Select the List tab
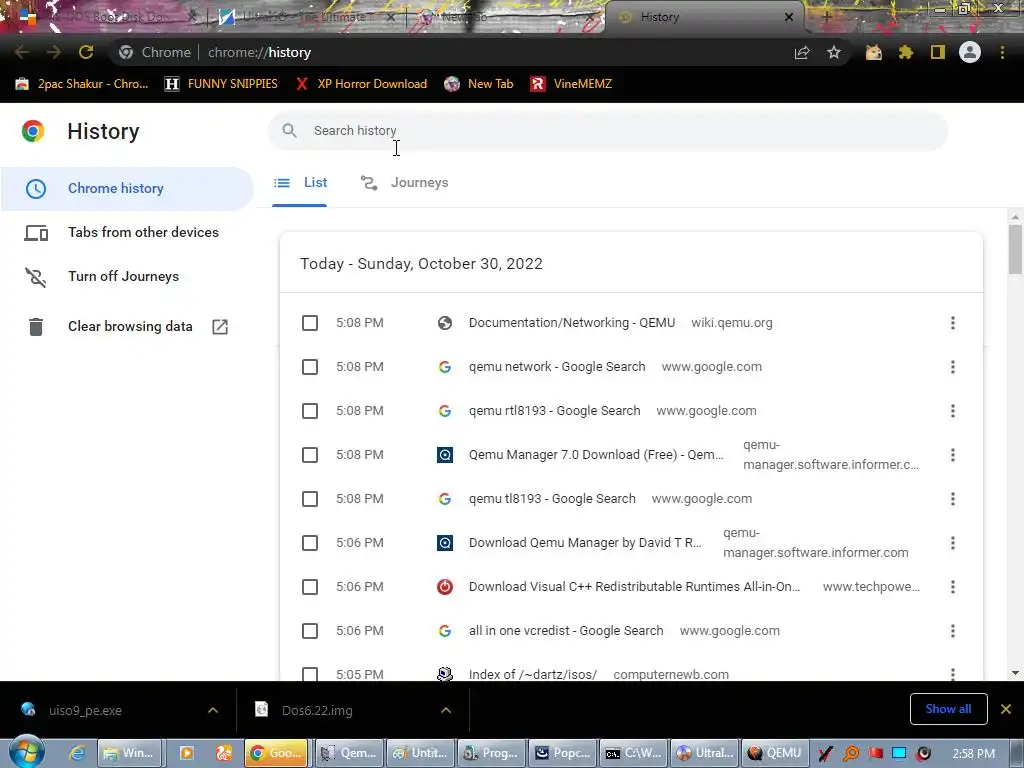1024x768 pixels. point(300,183)
